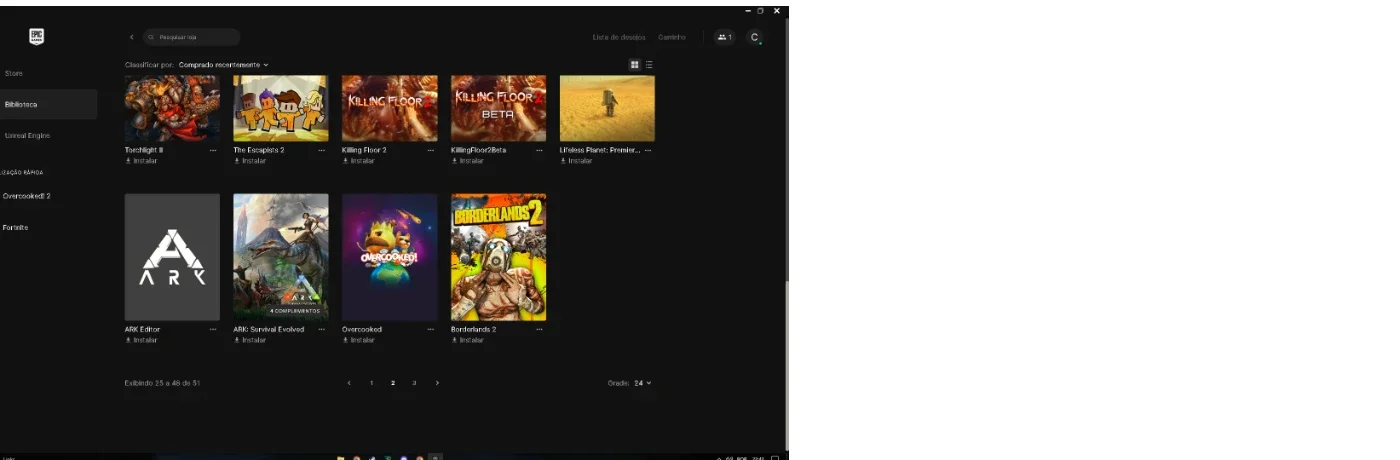Click the file explorer icon in taskbar

tap(341, 458)
